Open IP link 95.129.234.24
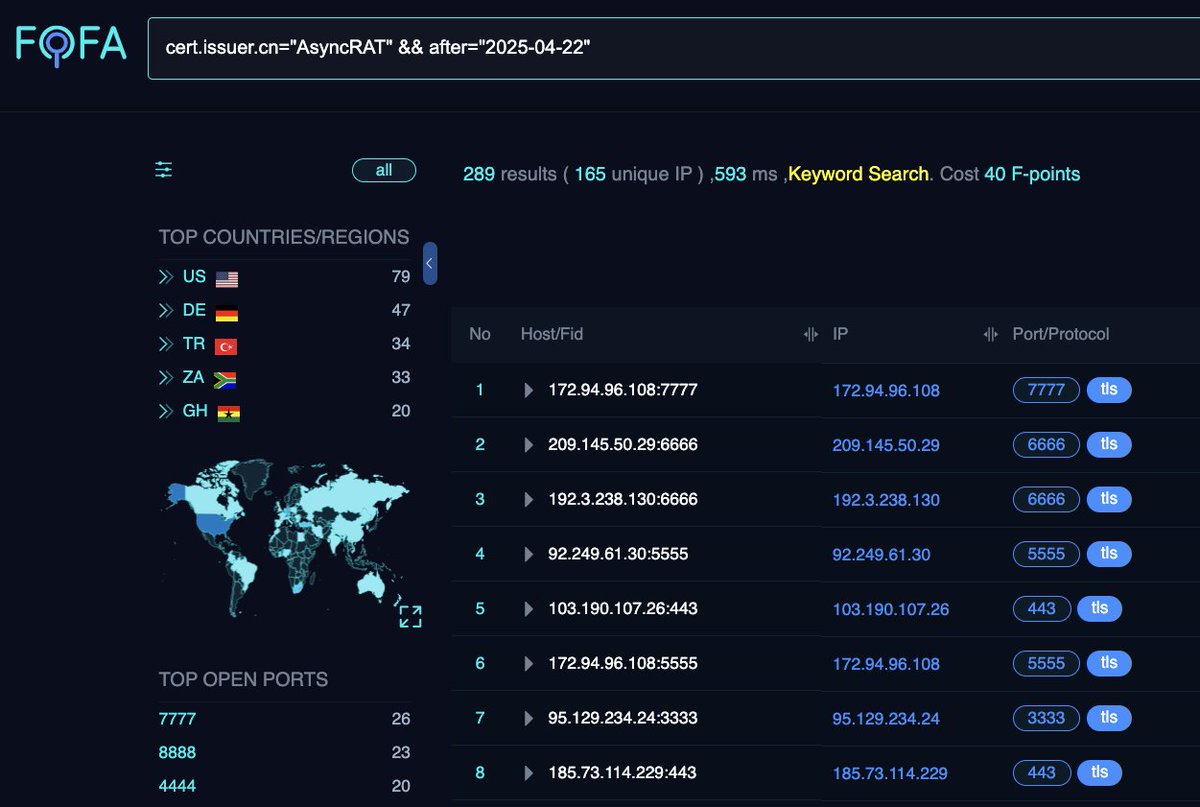This screenshot has height=807, width=1200. pos(886,718)
